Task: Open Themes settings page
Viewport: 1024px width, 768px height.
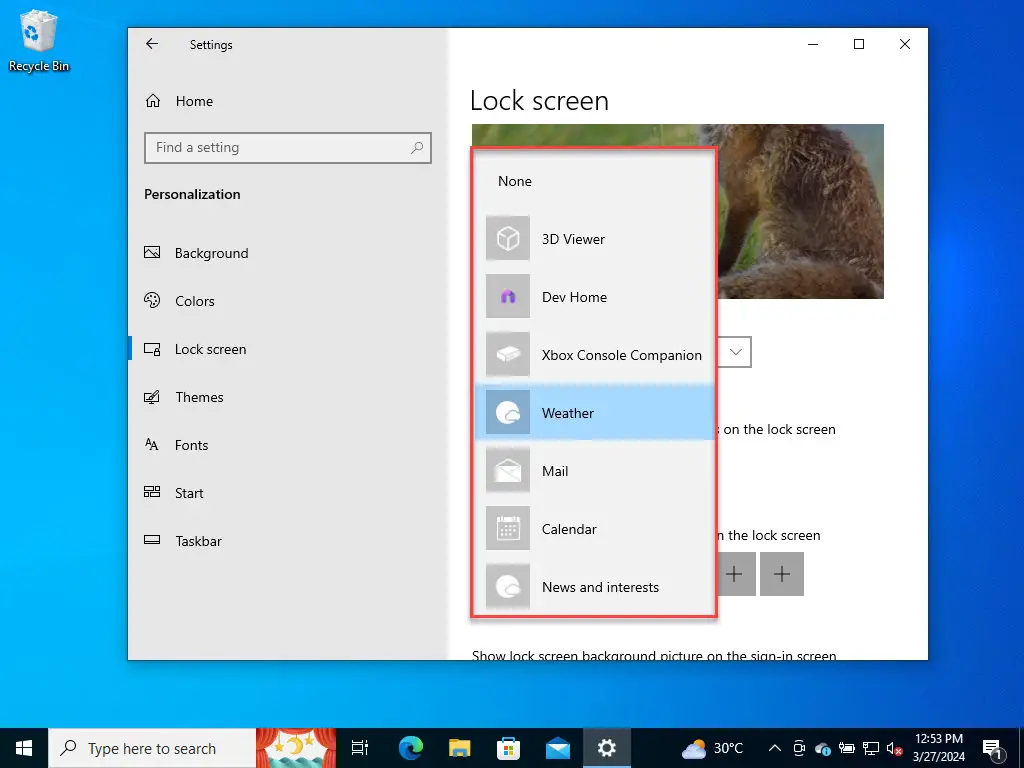Action: (287, 397)
